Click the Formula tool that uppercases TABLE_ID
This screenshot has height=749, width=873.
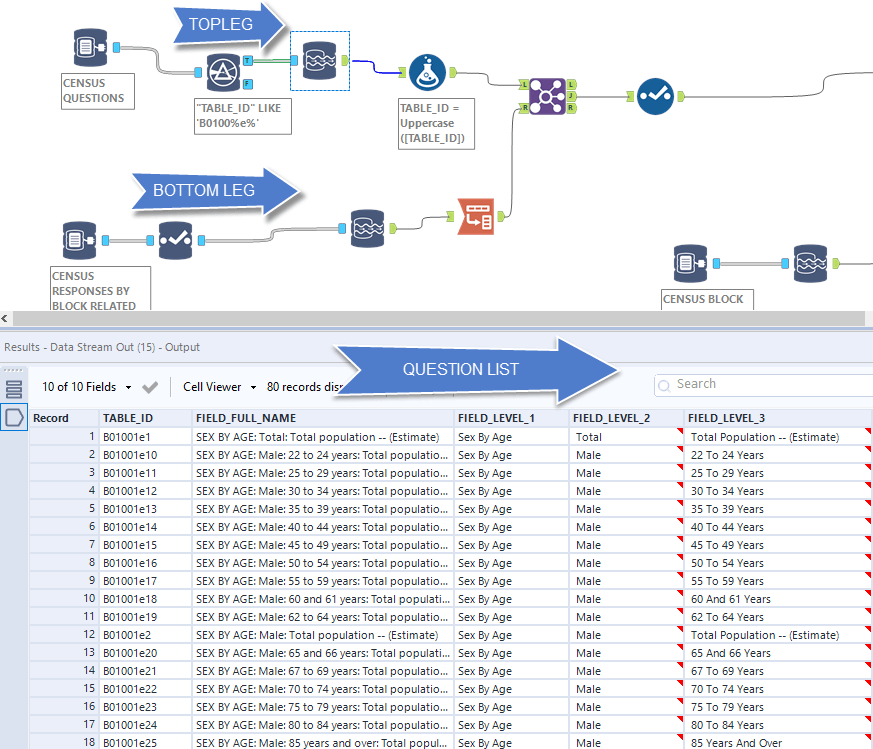[x=427, y=71]
